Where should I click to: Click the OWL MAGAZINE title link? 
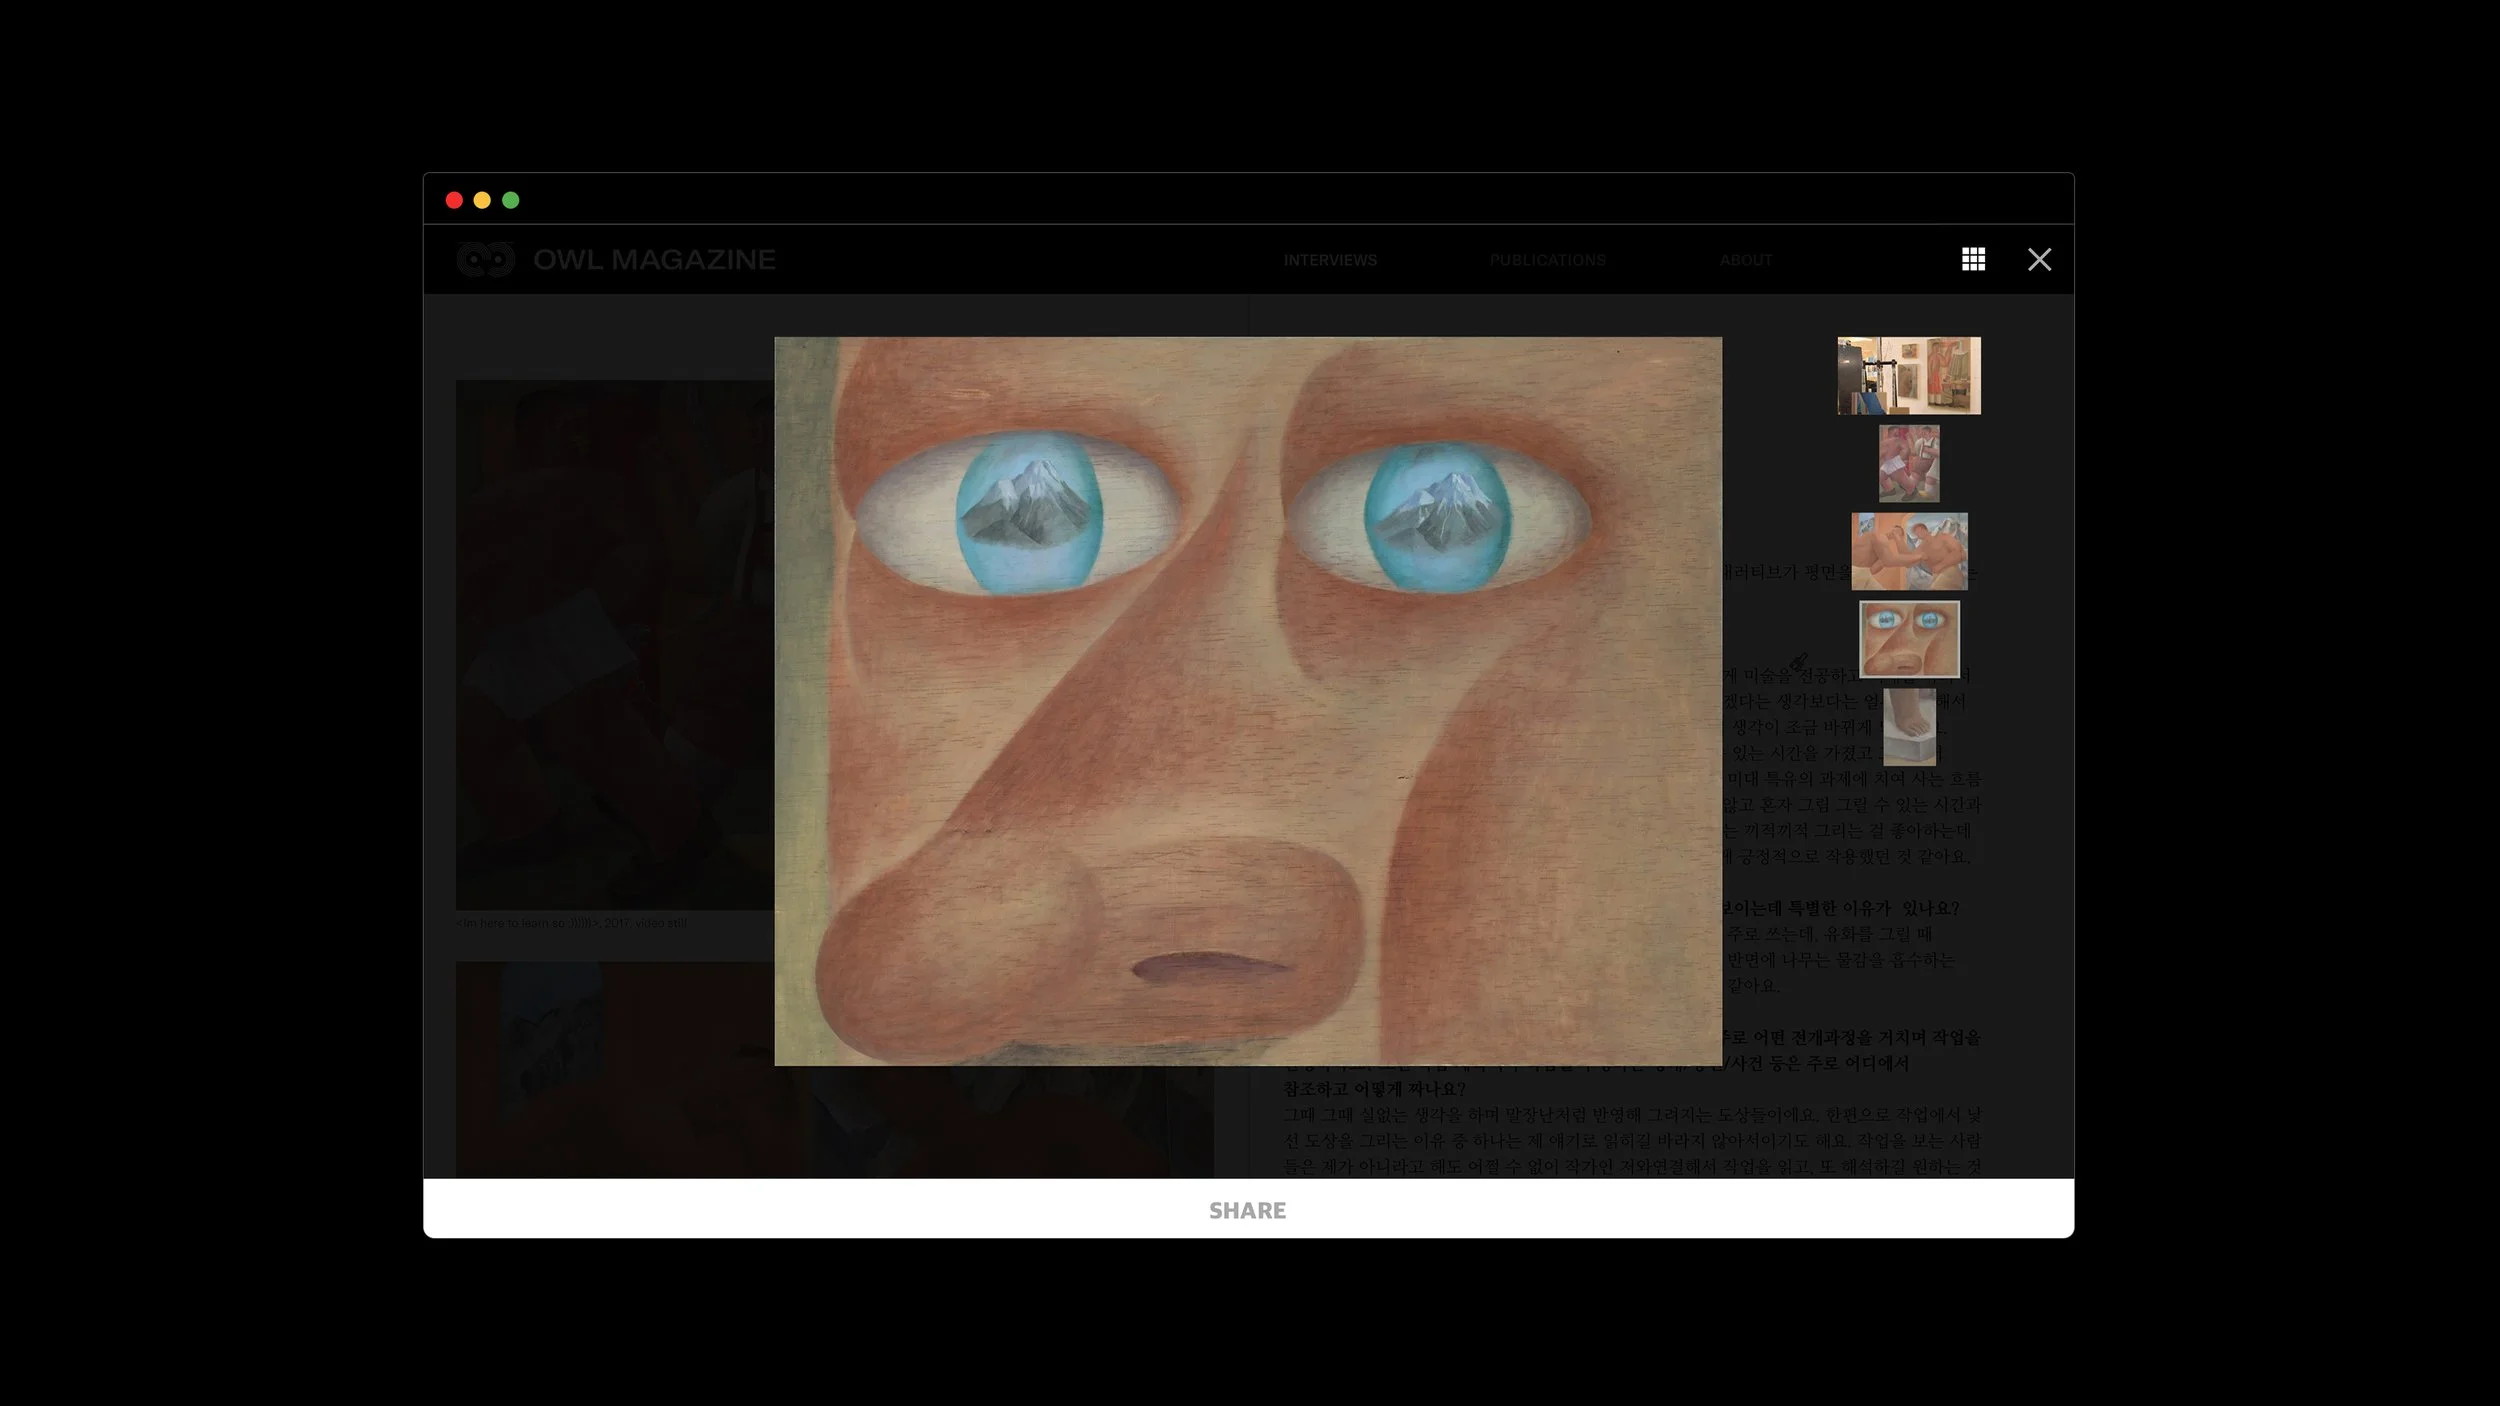(654, 260)
